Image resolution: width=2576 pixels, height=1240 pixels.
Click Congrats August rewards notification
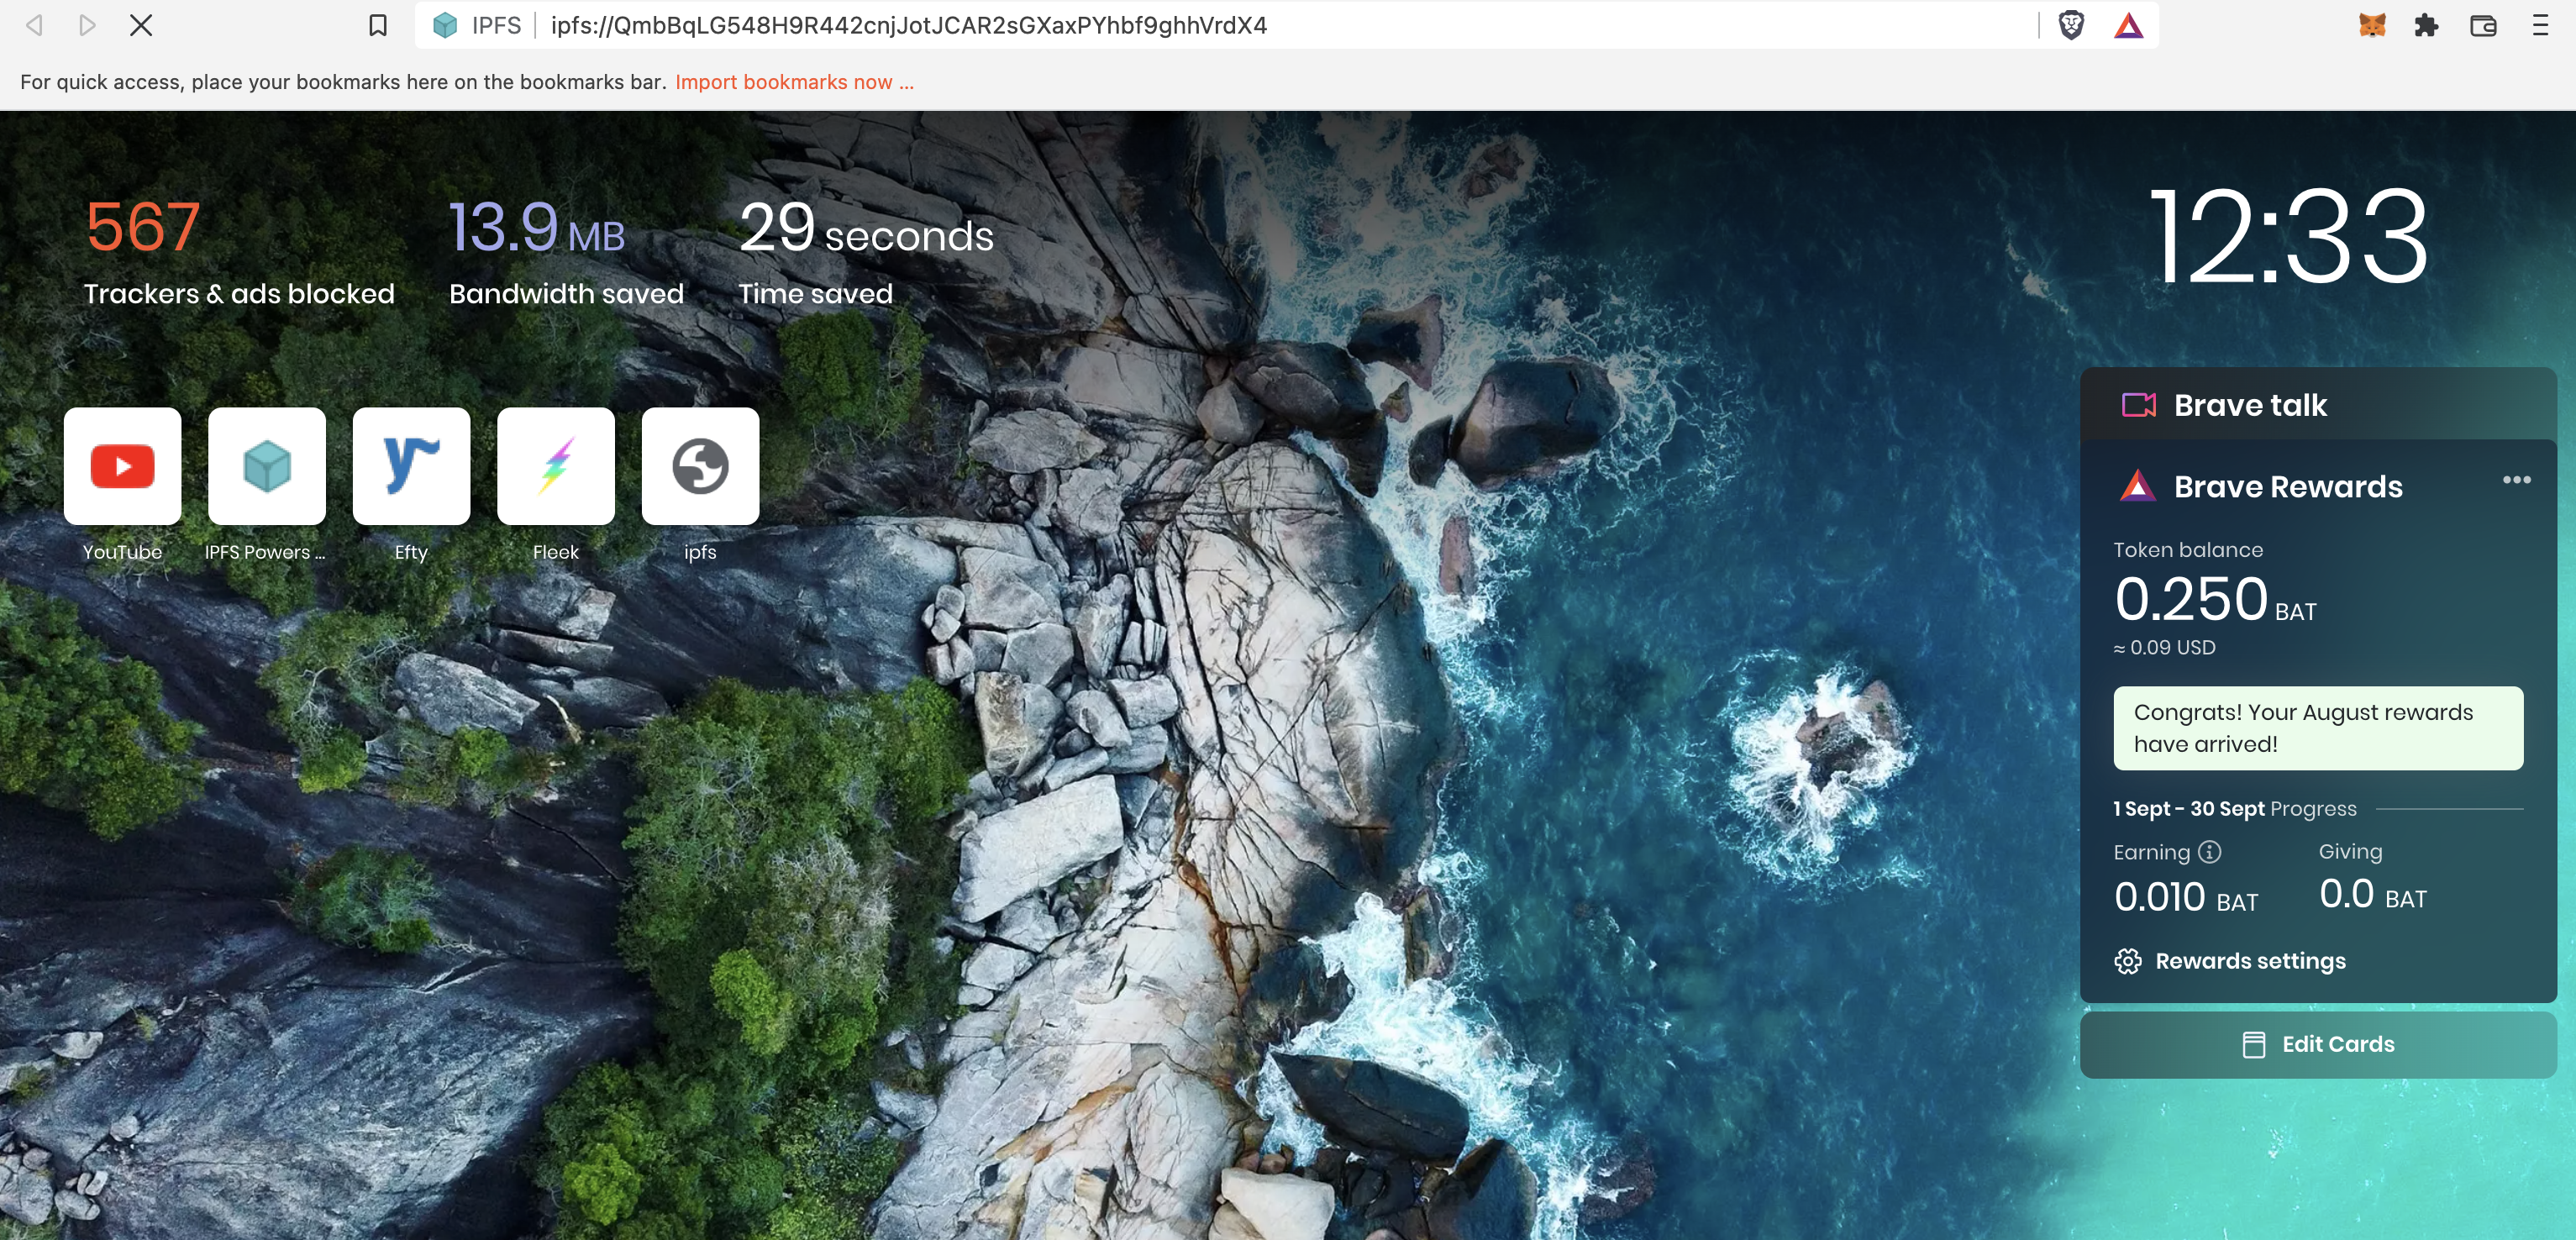tap(2318, 728)
